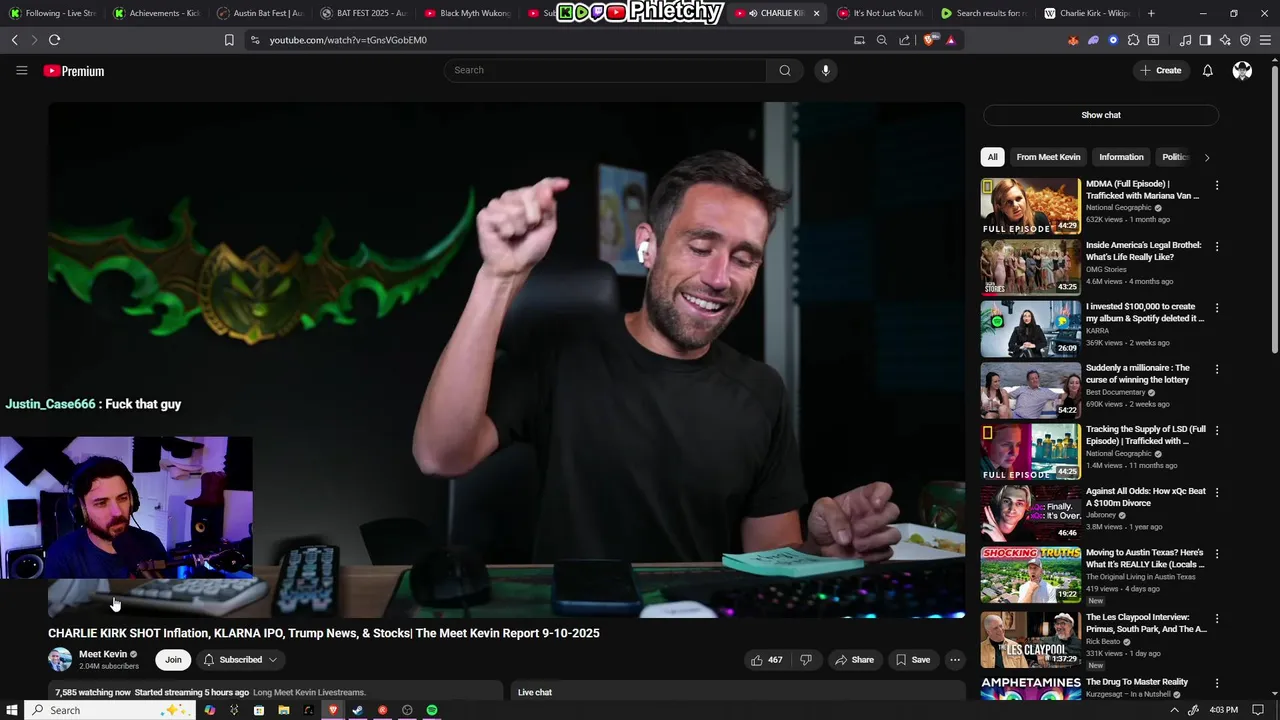Switch to the Austin Bat Fest tab
Screen dimensions: 1280x720
(260, 13)
